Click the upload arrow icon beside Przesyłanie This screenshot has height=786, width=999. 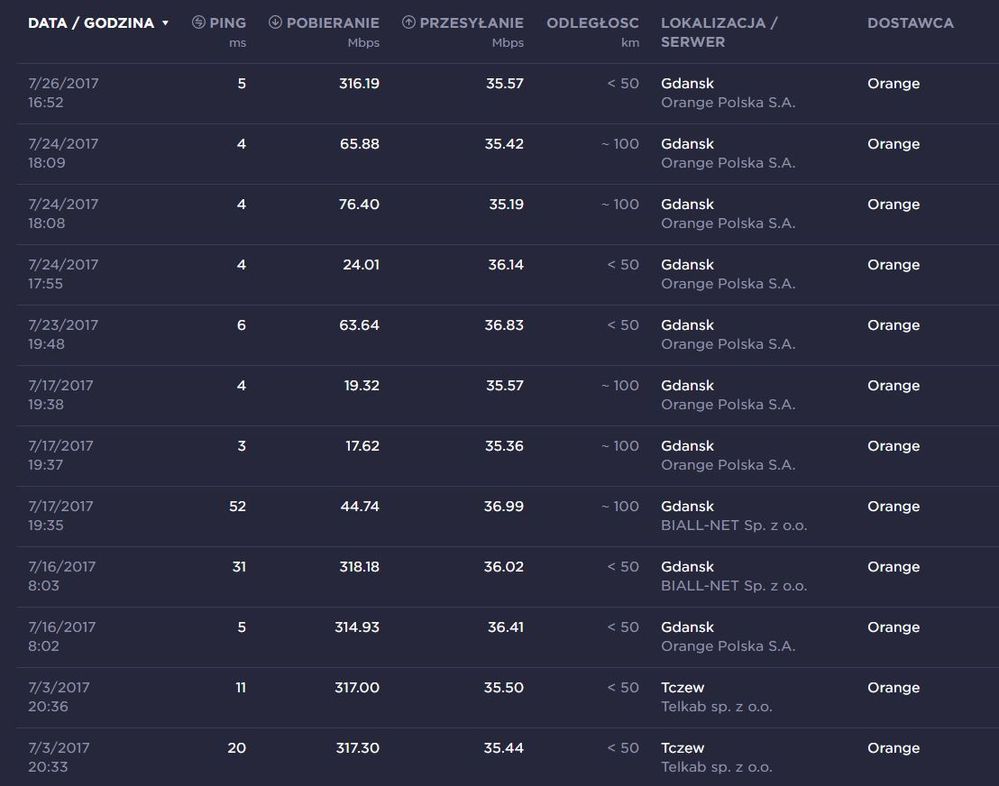408,23
